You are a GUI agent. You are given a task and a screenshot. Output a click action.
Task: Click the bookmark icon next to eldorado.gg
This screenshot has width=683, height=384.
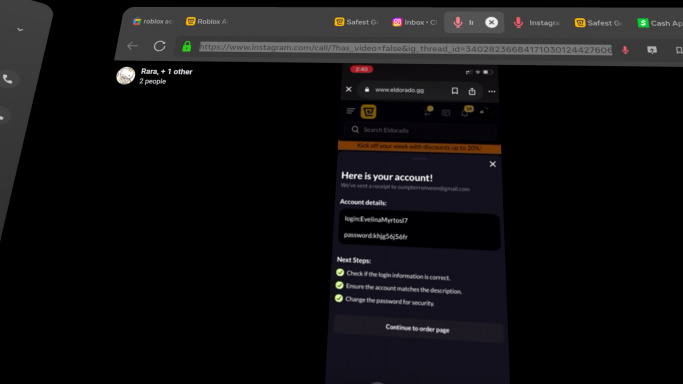point(455,91)
